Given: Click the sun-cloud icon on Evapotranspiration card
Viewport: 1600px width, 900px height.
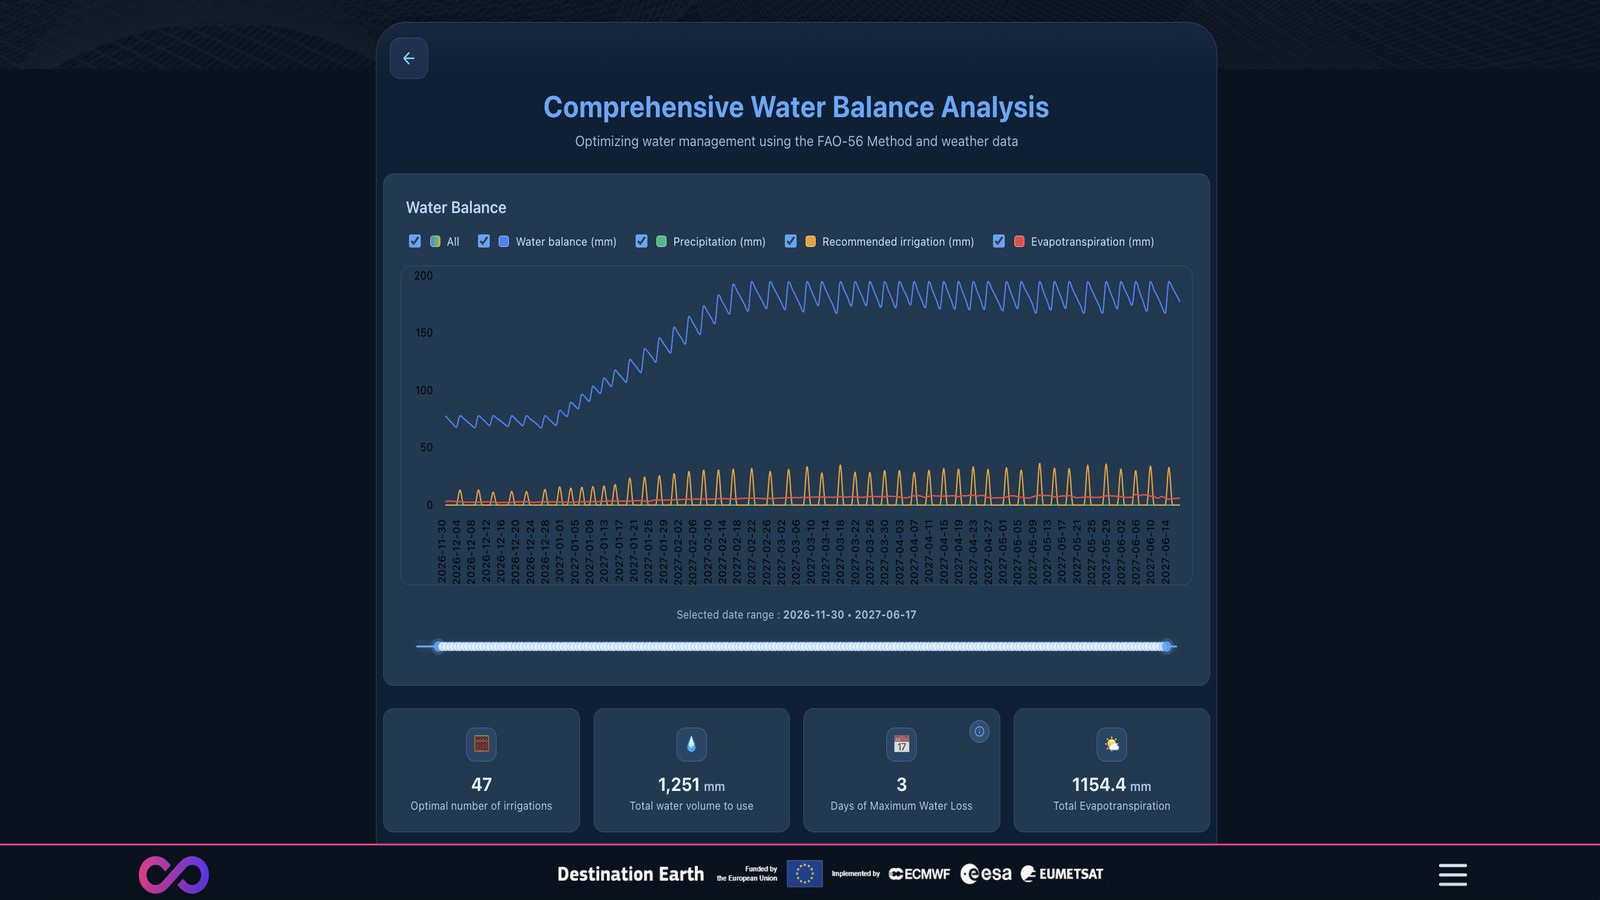Looking at the screenshot, I should tap(1111, 744).
